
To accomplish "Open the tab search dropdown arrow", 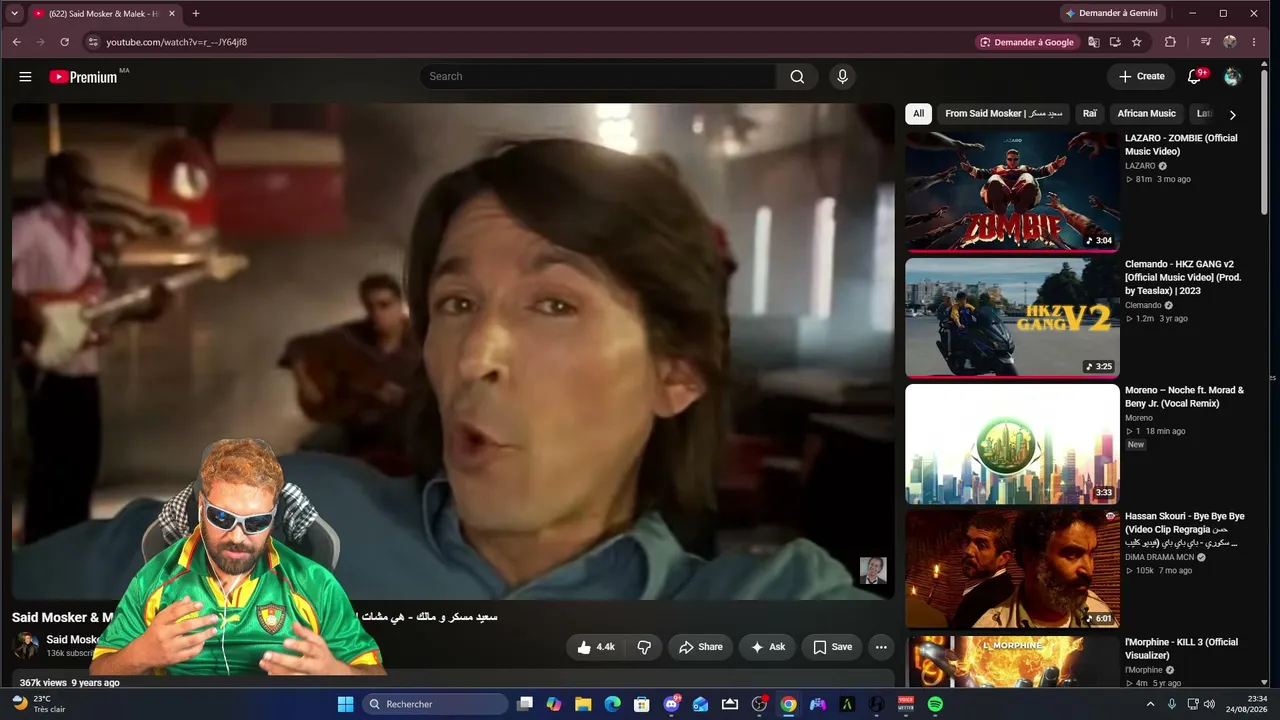I will point(14,14).
